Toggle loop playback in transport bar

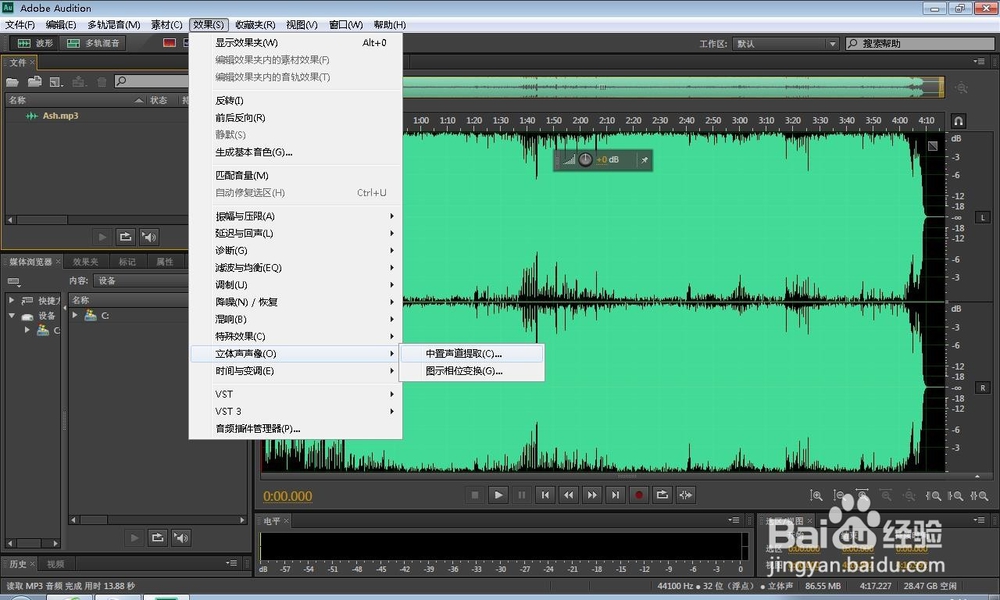click(662, 495)
